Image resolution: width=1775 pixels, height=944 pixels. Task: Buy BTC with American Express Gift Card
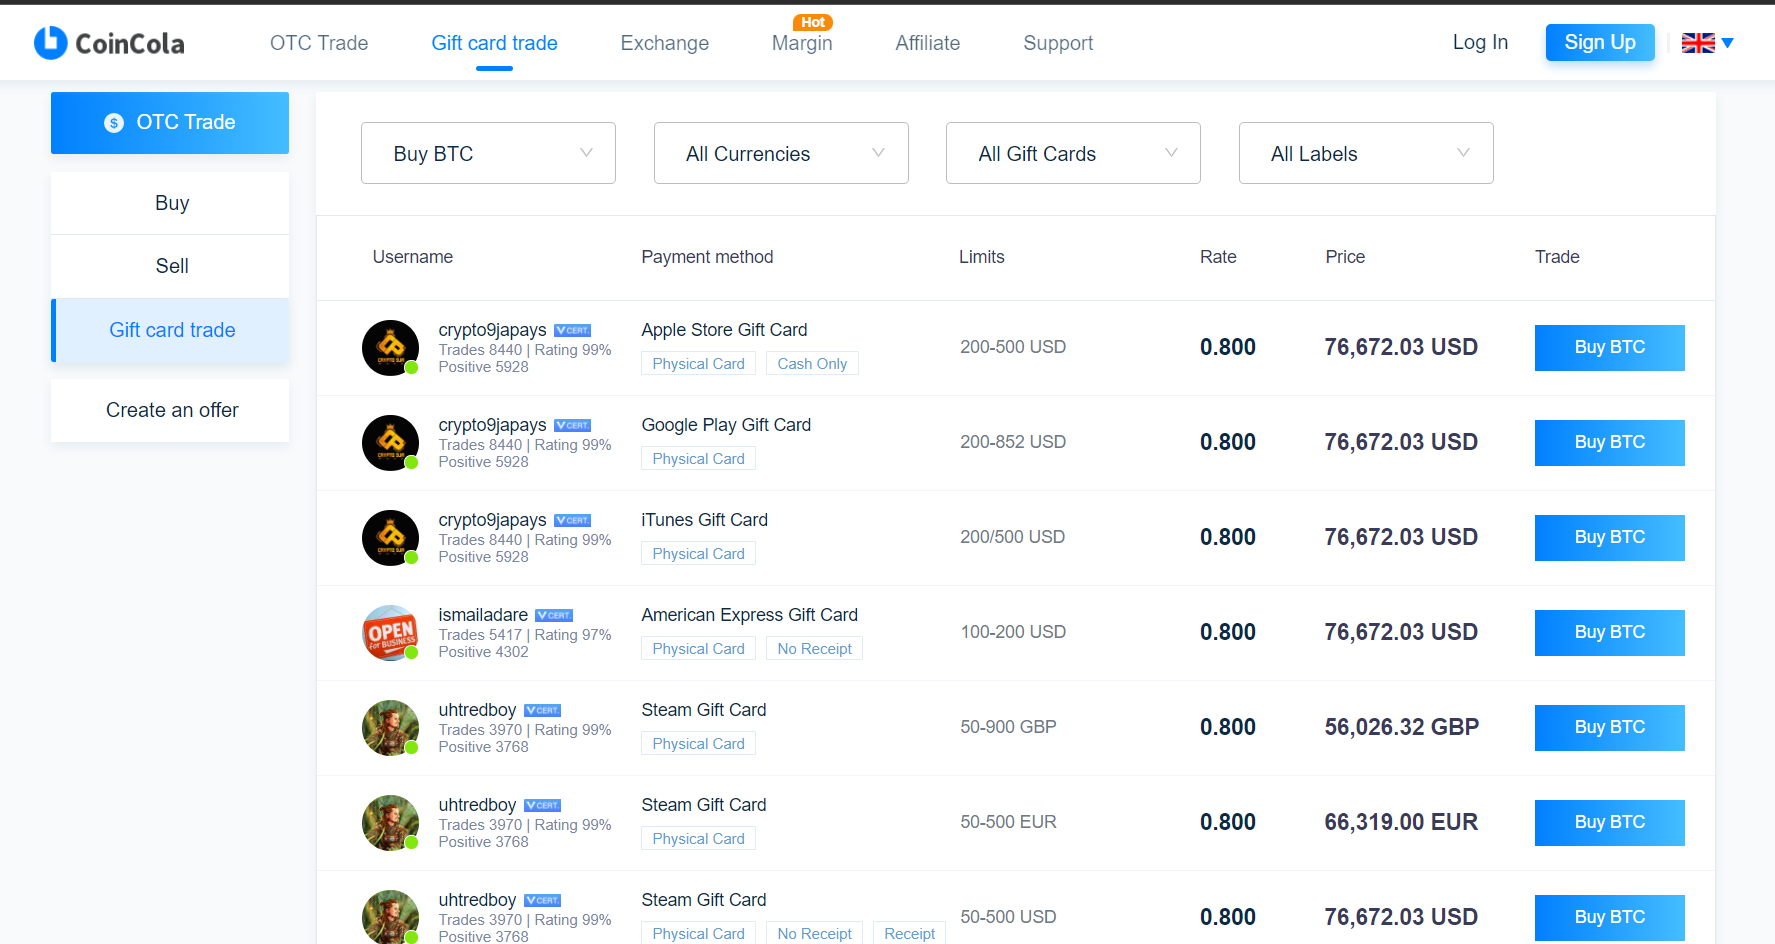tap(1609, 633)
